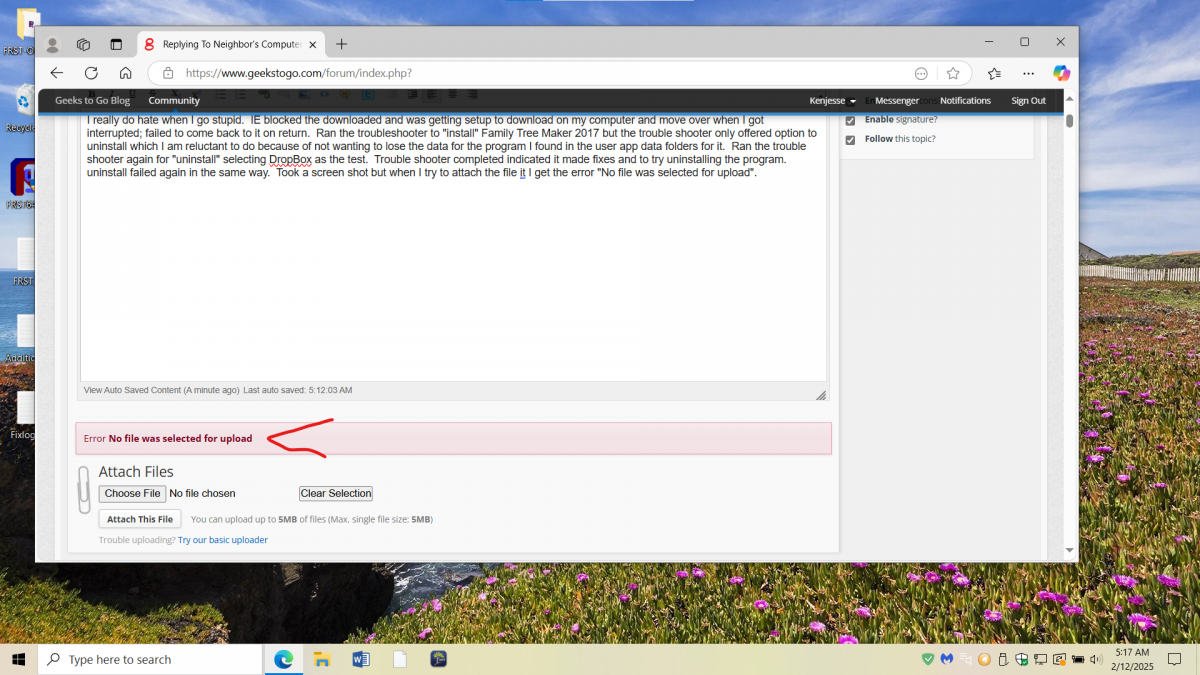Click the scrollbar down arrow

[1069, 550]
